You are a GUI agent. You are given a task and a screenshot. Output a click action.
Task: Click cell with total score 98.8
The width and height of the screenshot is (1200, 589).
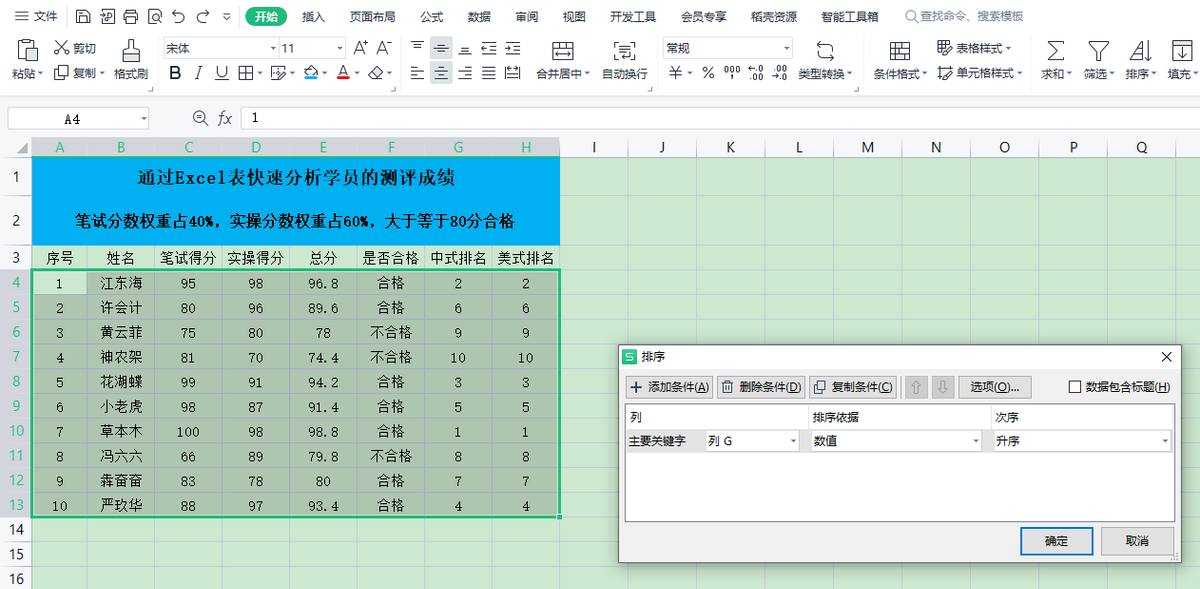(x=323, y=431)
